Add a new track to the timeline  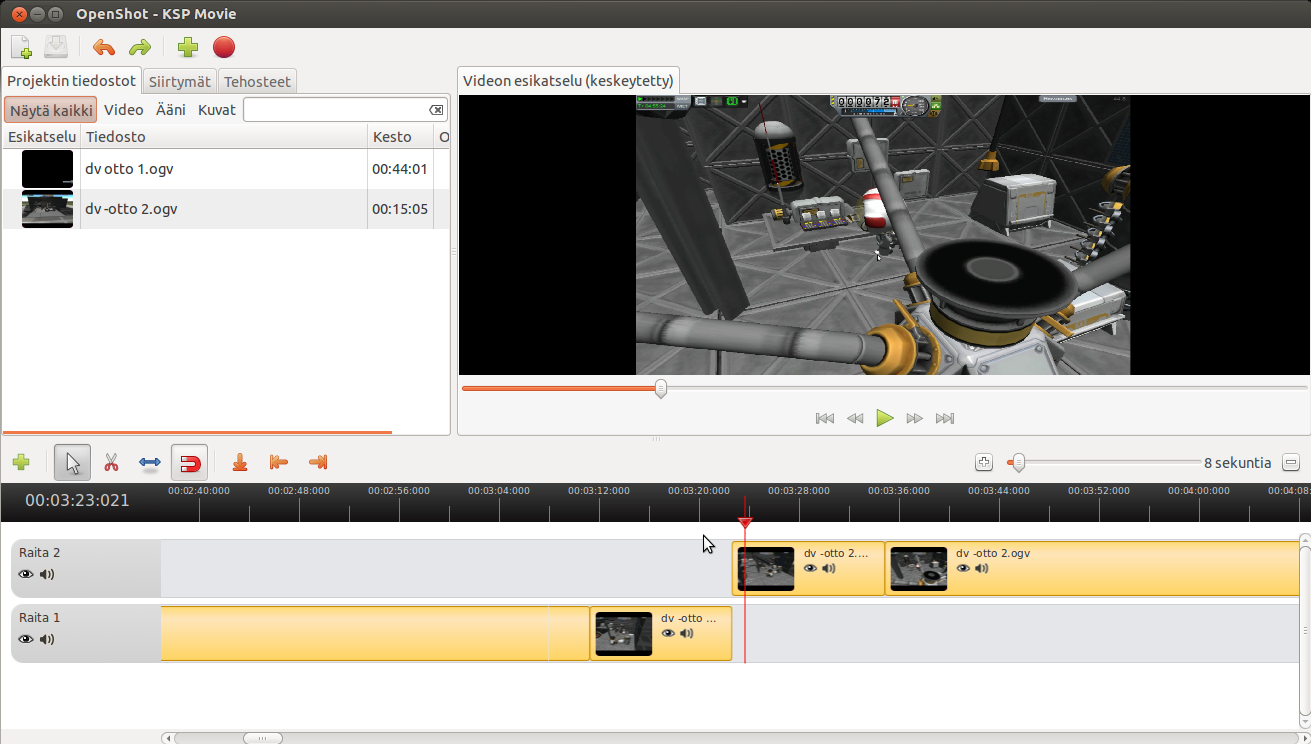point(21,463)
